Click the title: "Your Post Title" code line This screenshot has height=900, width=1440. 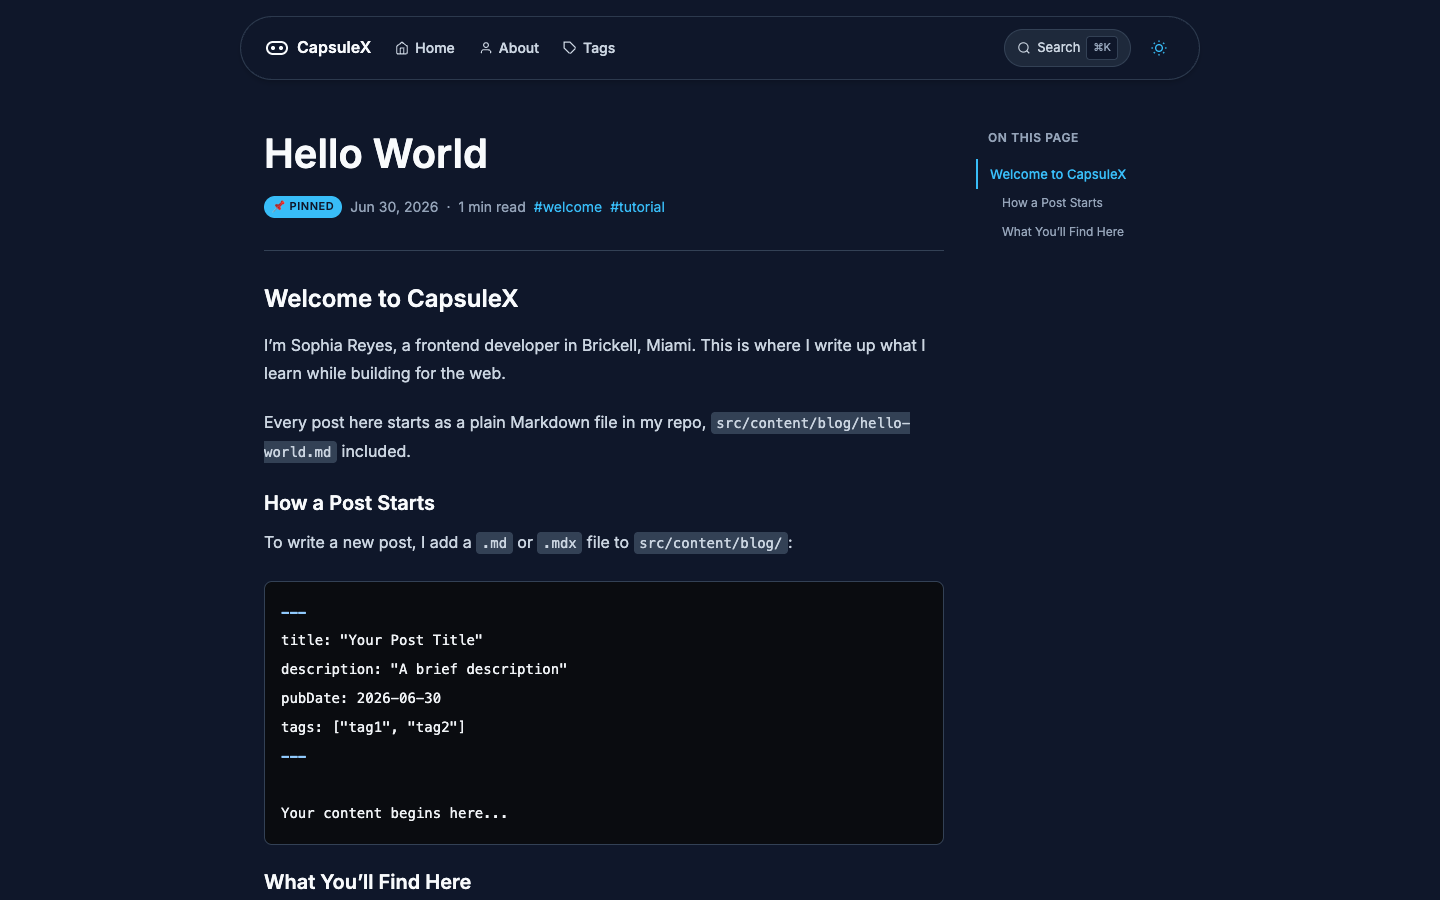click(382, 640)
